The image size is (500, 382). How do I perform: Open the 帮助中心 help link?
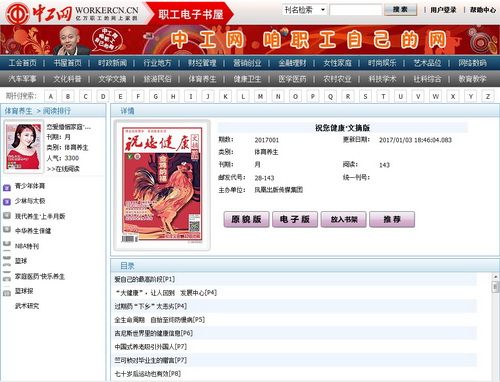(x=483, y=10)
